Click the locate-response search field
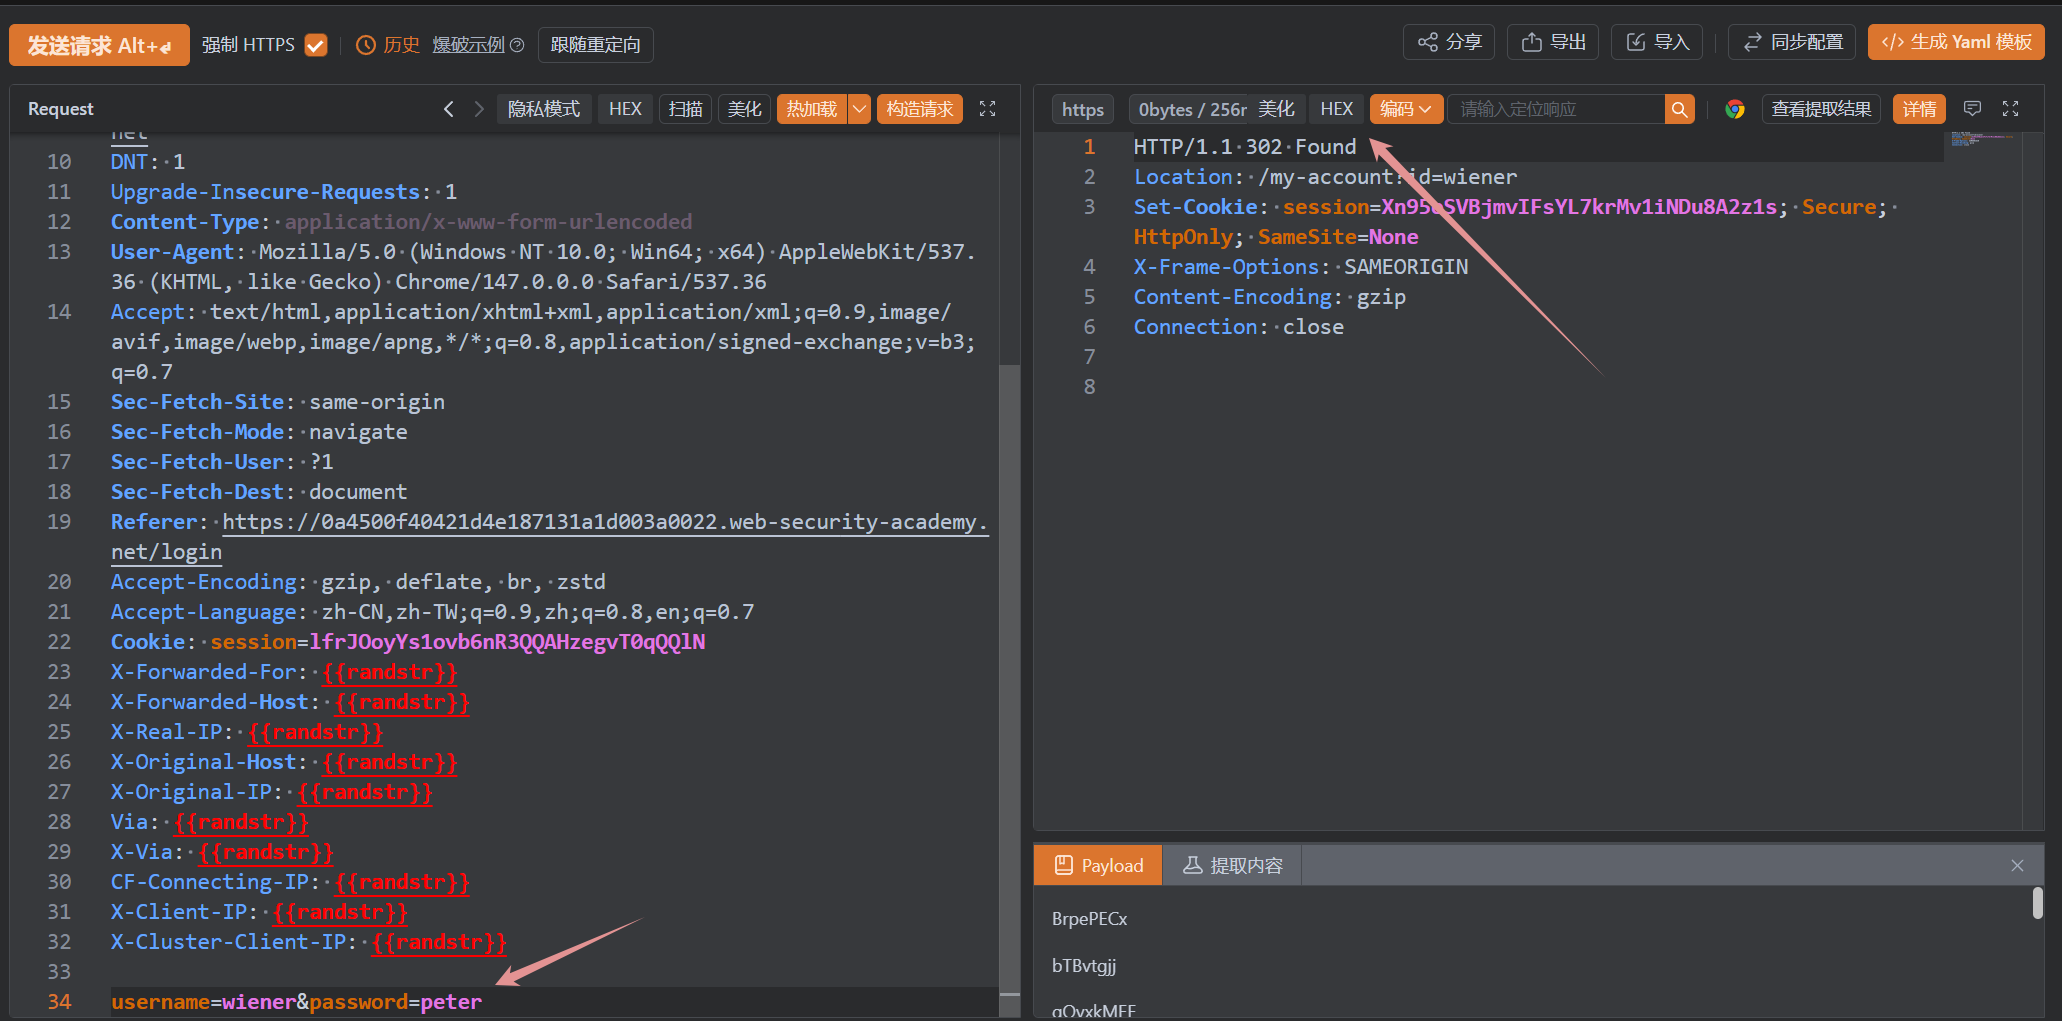2062x1021 pixels. pos(1556,109)
